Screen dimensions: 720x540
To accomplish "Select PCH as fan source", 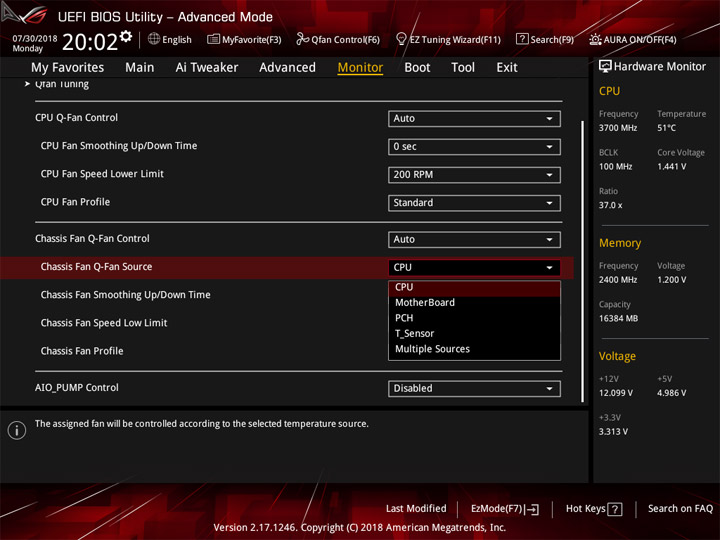I will click(x=474, y=318).
